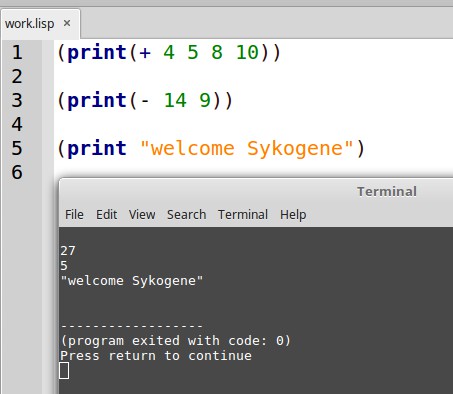Click the "print" keyword on line 1
The image size is (453, 394).
point(97,53)
